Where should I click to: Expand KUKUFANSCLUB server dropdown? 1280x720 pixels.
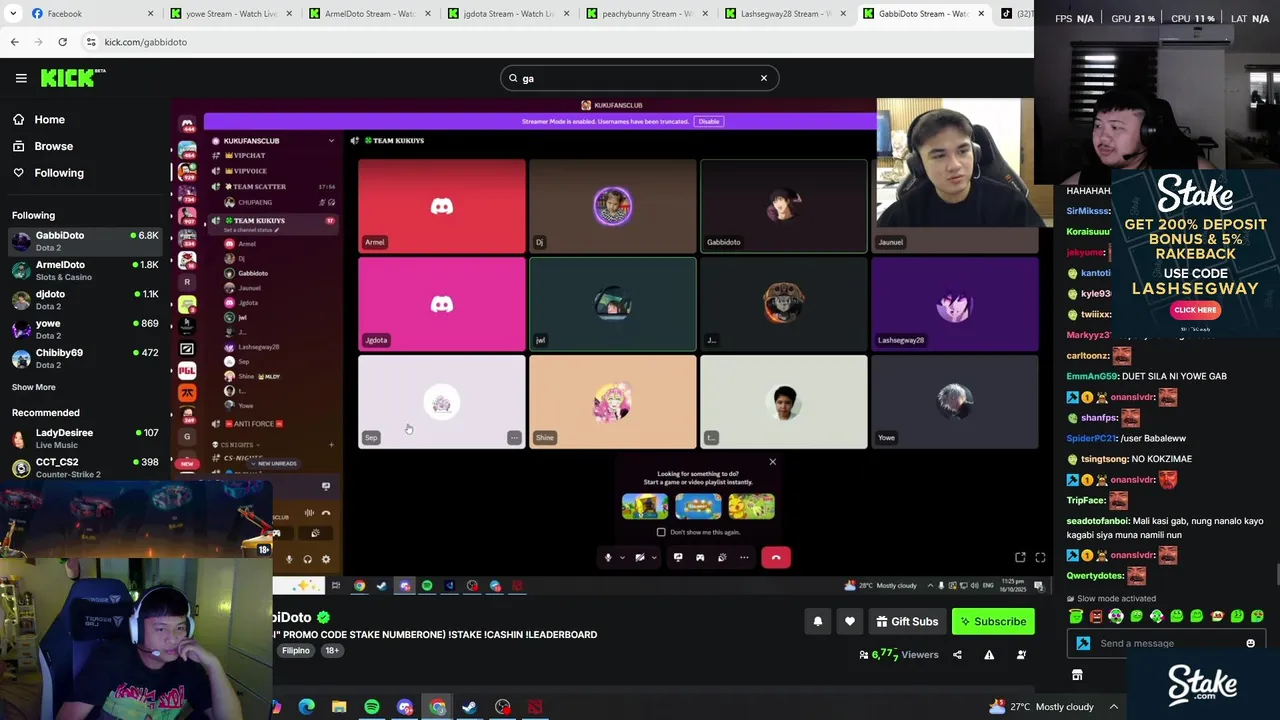tap(331, 141)
